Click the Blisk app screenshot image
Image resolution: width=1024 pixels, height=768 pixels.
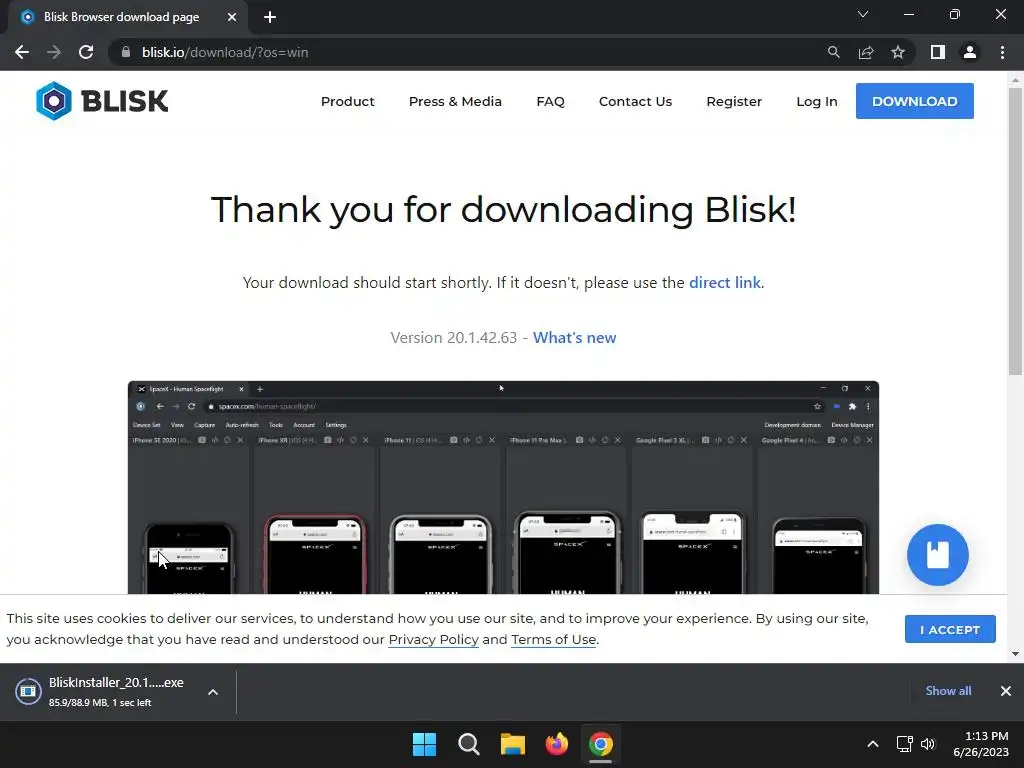coord(504,487)
